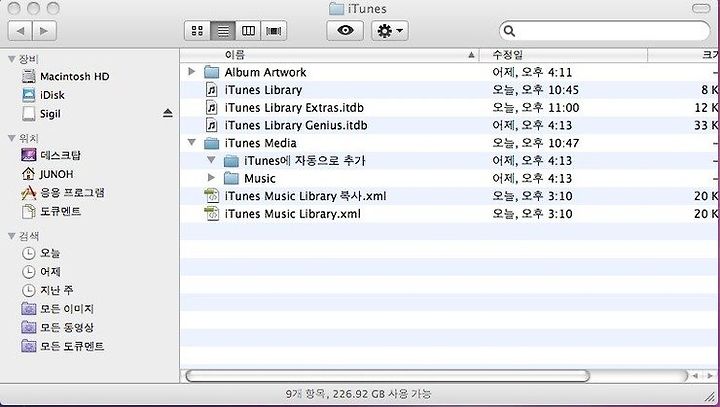
Task: Switch to column view
Action: [248, 31]
